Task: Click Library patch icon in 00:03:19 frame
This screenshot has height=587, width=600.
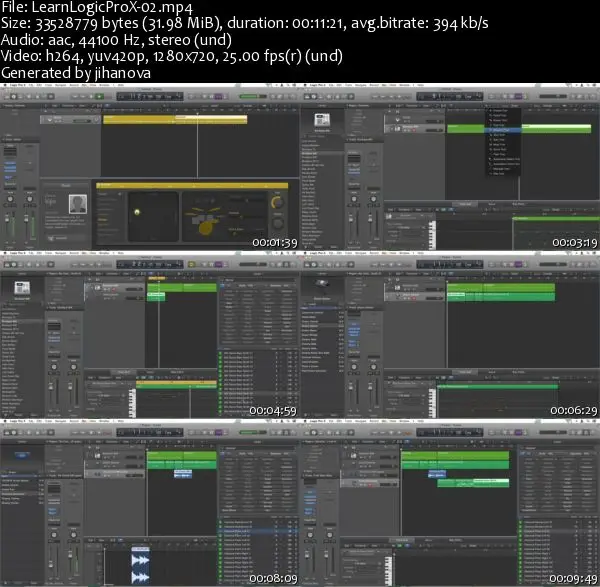Action: tap(322, 120)
